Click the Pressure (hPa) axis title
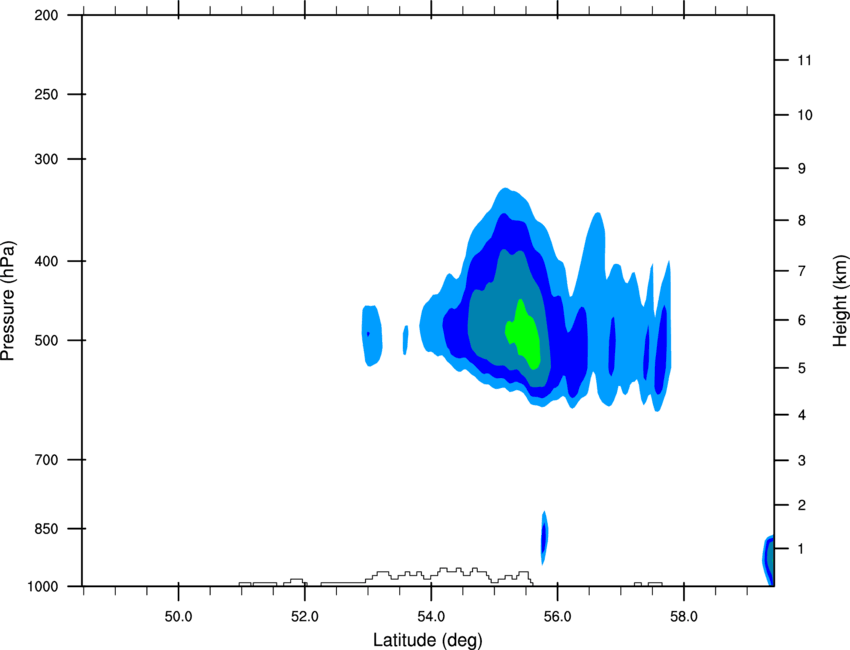Image resolution: width=850 pixels, height=650 pixels. point(8,300)
